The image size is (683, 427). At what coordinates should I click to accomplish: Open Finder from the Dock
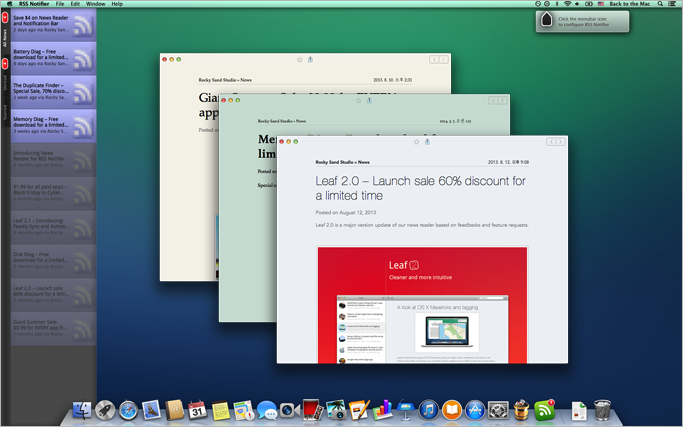tap(82, 410)
